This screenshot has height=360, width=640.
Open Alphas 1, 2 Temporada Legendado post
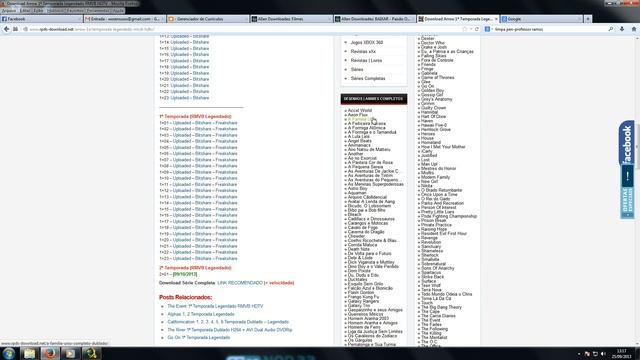click(201, 314)
